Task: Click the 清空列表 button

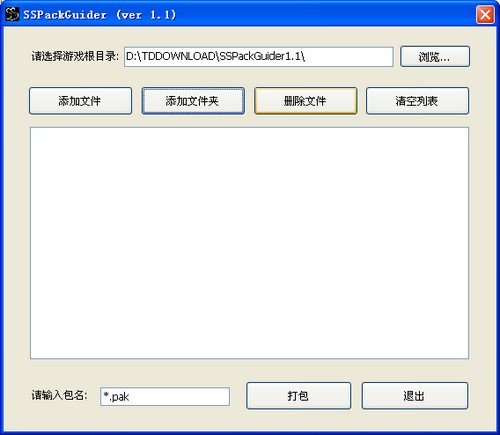Action: 417,101
